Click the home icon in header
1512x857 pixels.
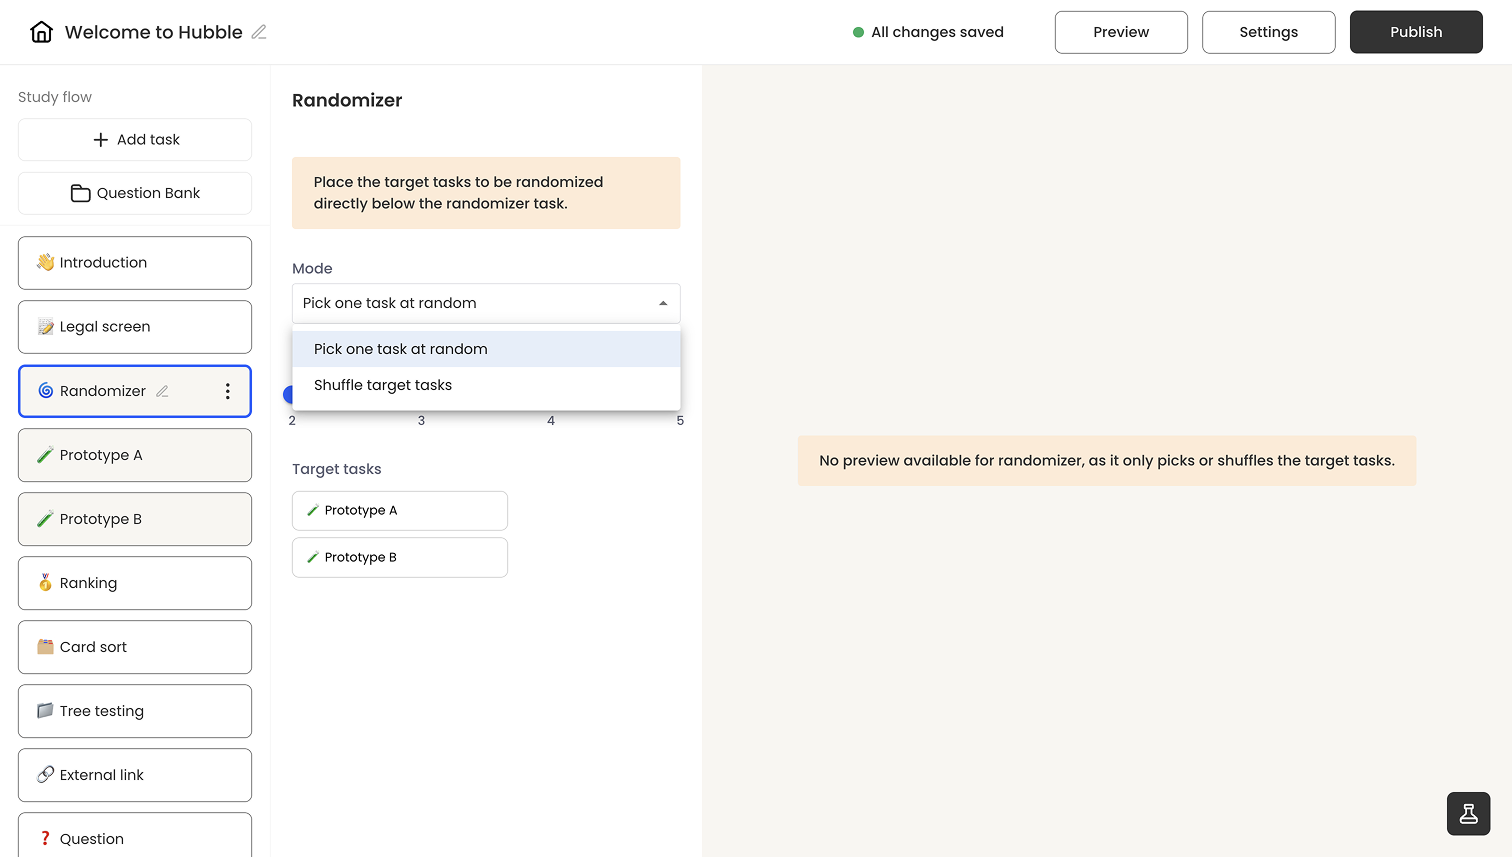coord(41,32)
